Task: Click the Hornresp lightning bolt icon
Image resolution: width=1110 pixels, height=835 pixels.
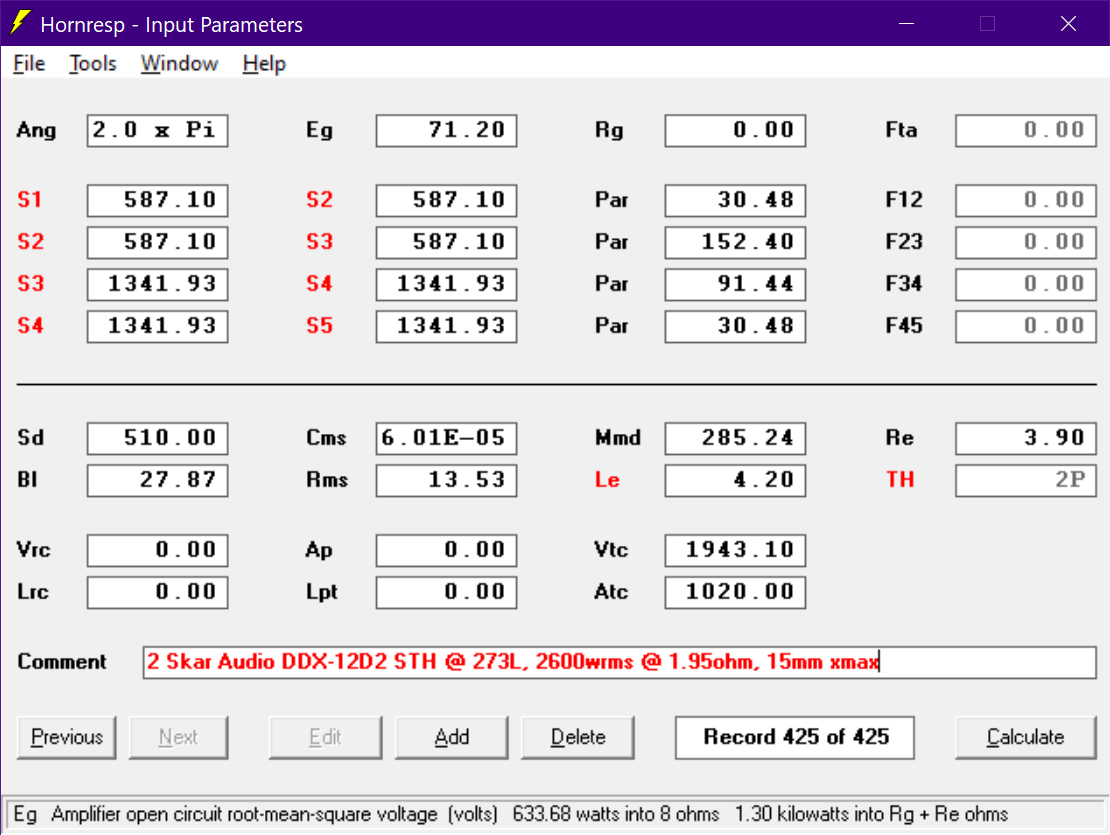Action: [21, 23]
